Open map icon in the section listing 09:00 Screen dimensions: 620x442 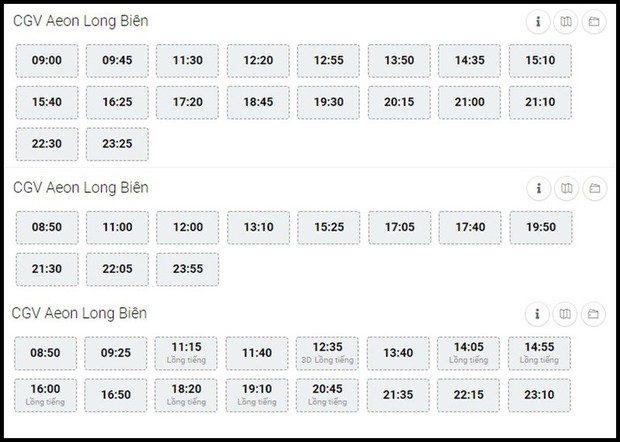click(x=566, y=22)
